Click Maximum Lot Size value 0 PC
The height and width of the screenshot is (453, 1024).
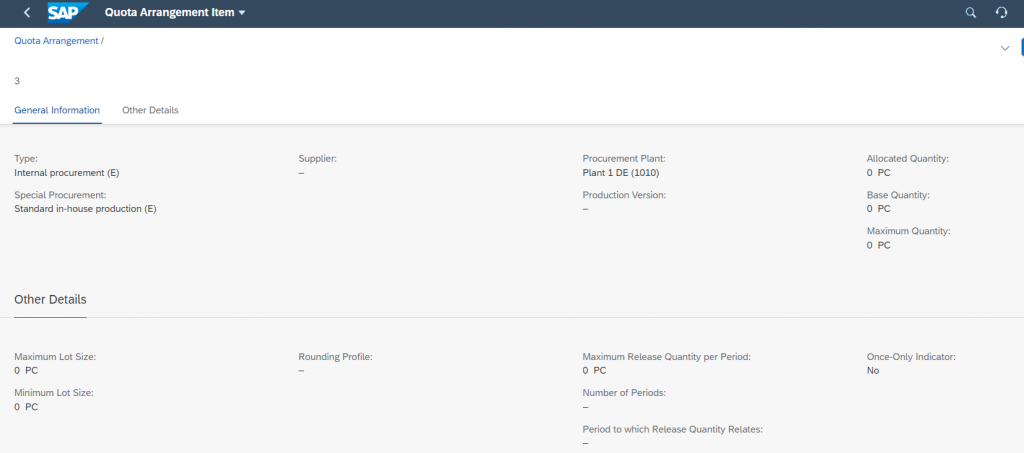26,371
